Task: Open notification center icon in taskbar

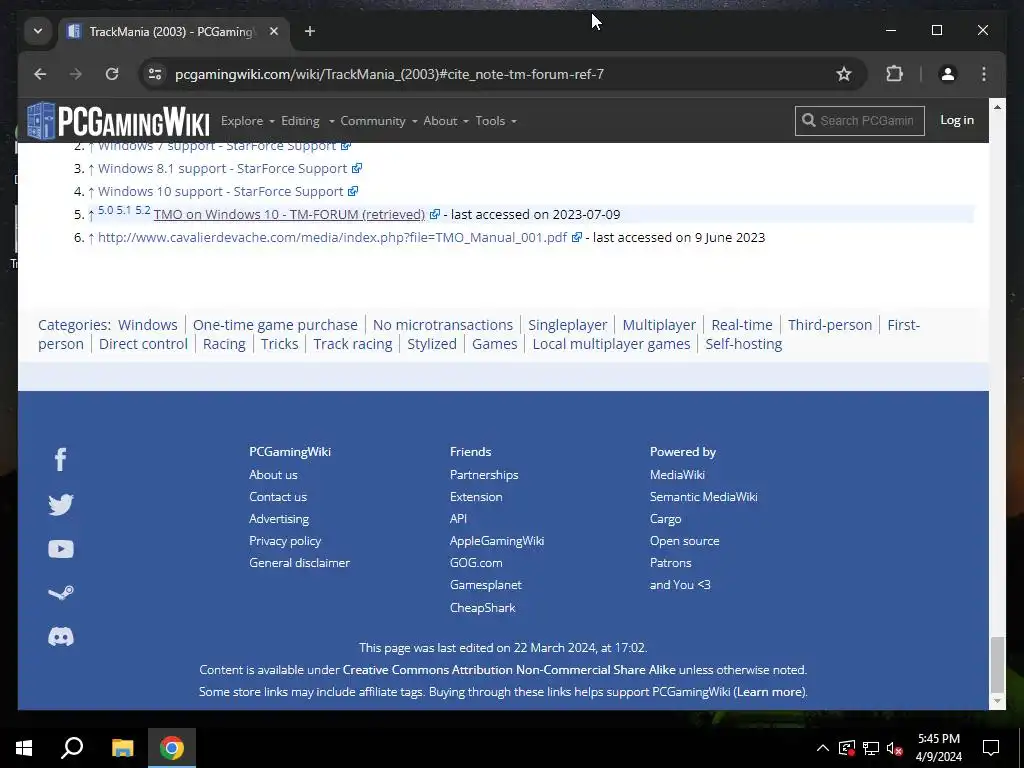Action: [991, 748]
